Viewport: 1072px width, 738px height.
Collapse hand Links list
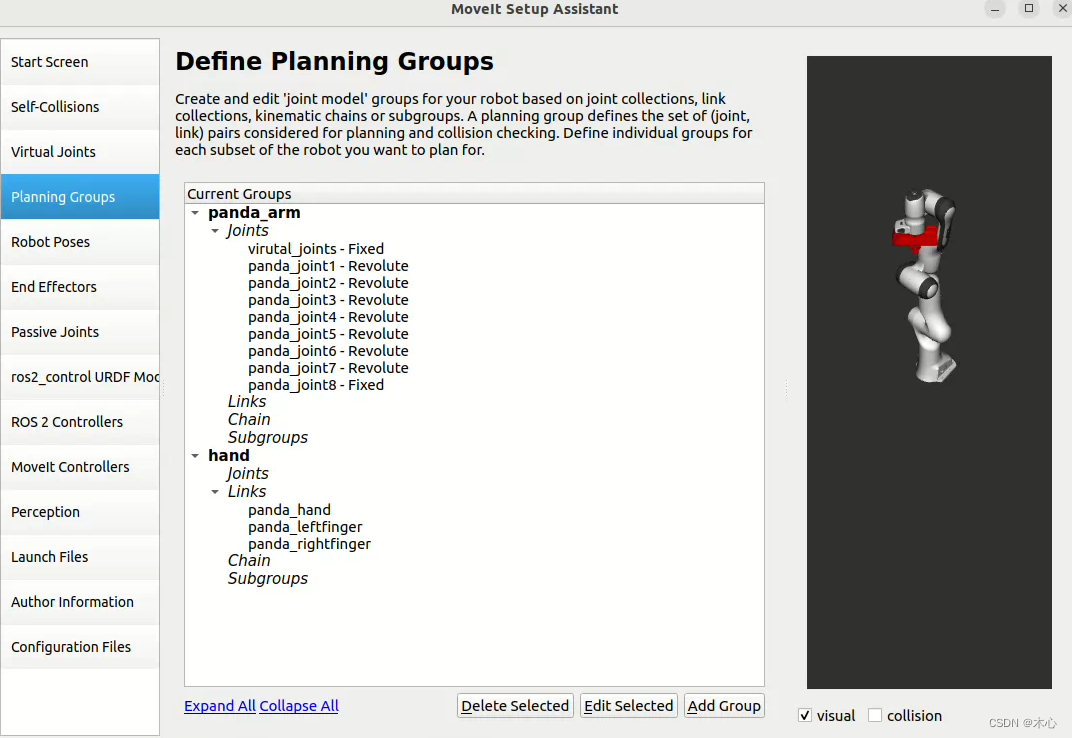click(x=215, y=492)
